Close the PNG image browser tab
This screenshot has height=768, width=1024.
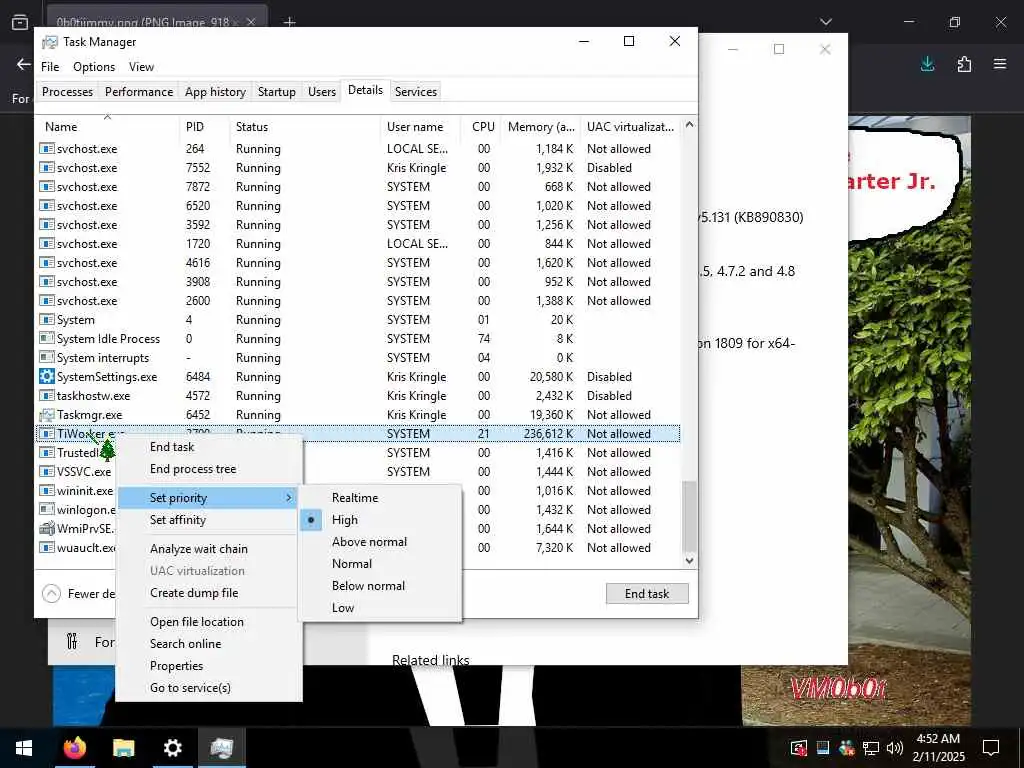(x=251, y=22)
